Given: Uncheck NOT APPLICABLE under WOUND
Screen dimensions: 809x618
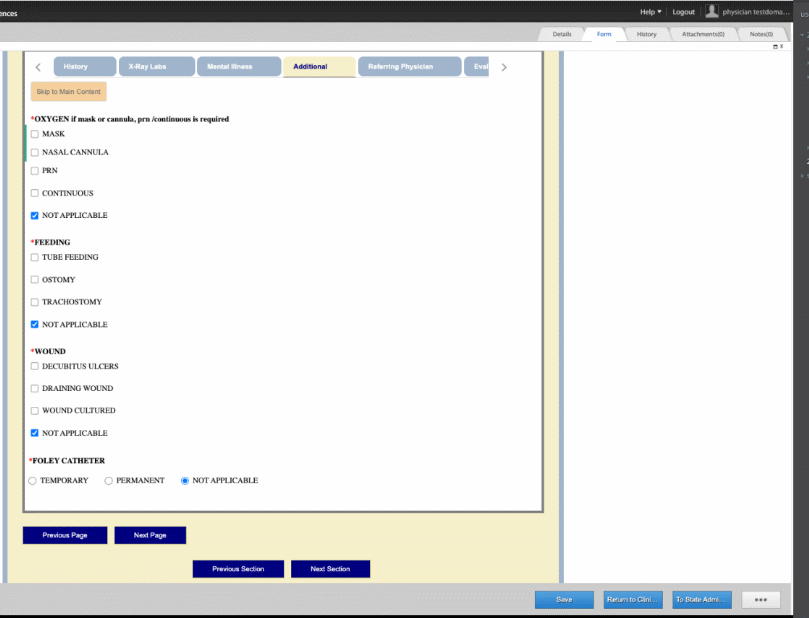Looking at the screenshot, I should pos(35,434).
